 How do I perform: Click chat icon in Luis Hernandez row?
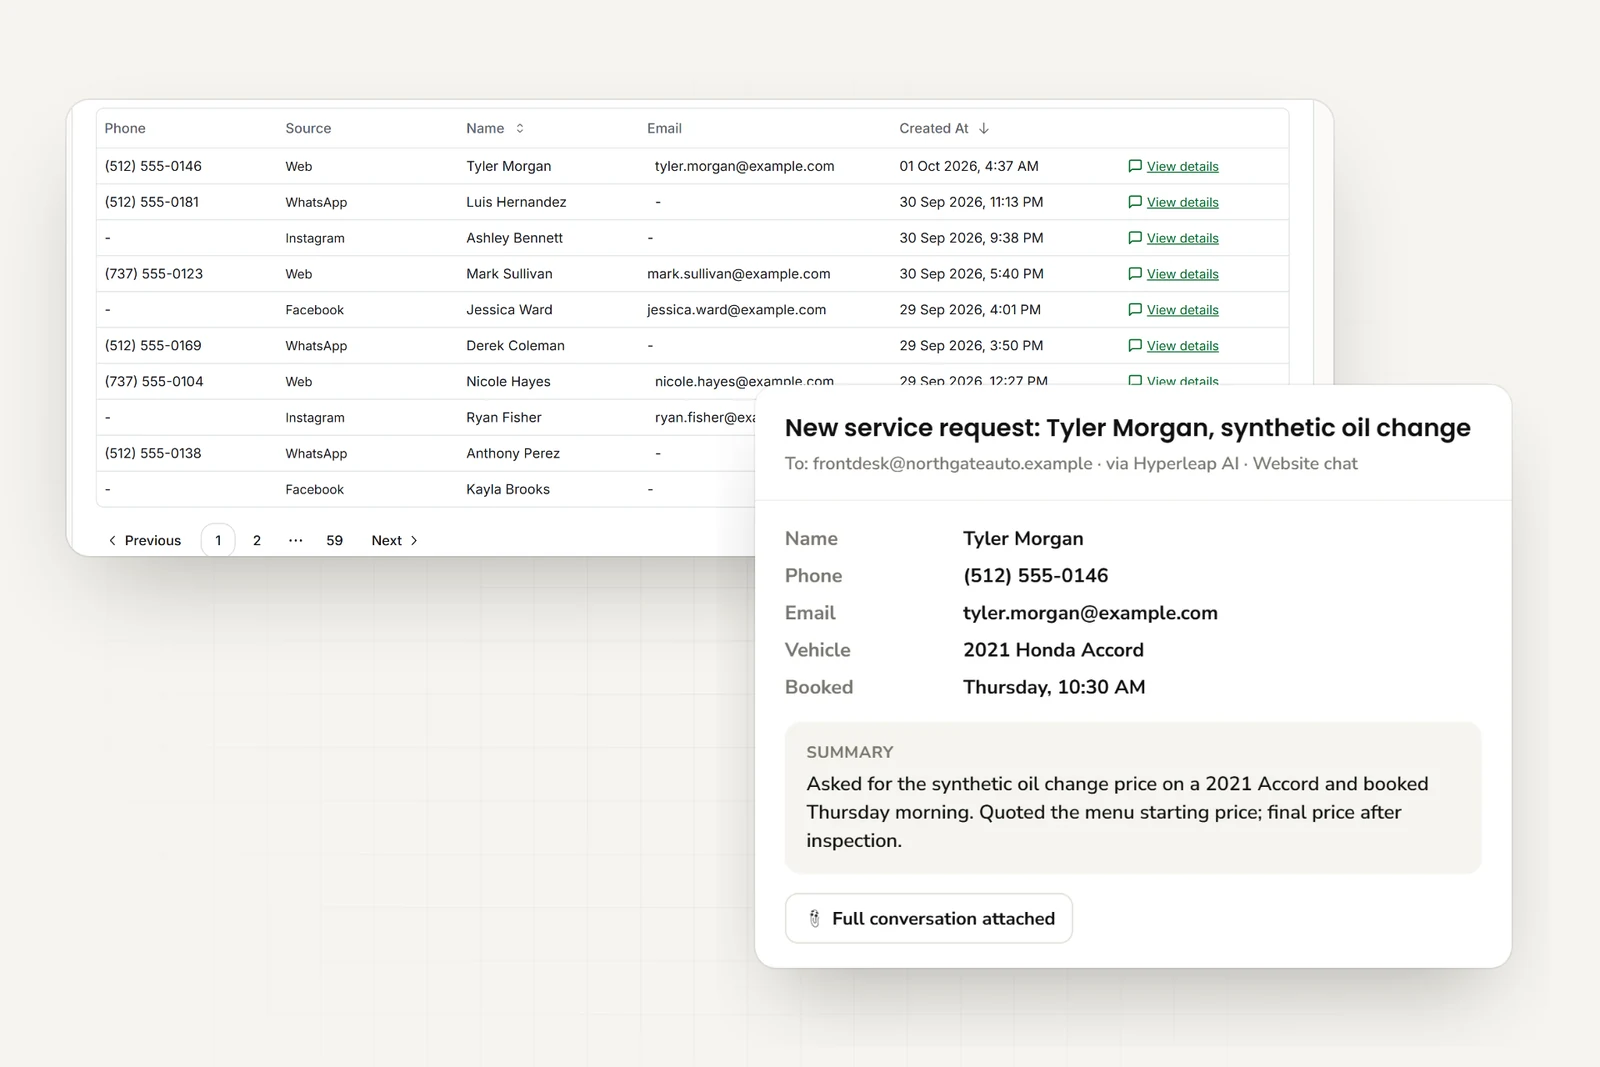click(1135, 202)
